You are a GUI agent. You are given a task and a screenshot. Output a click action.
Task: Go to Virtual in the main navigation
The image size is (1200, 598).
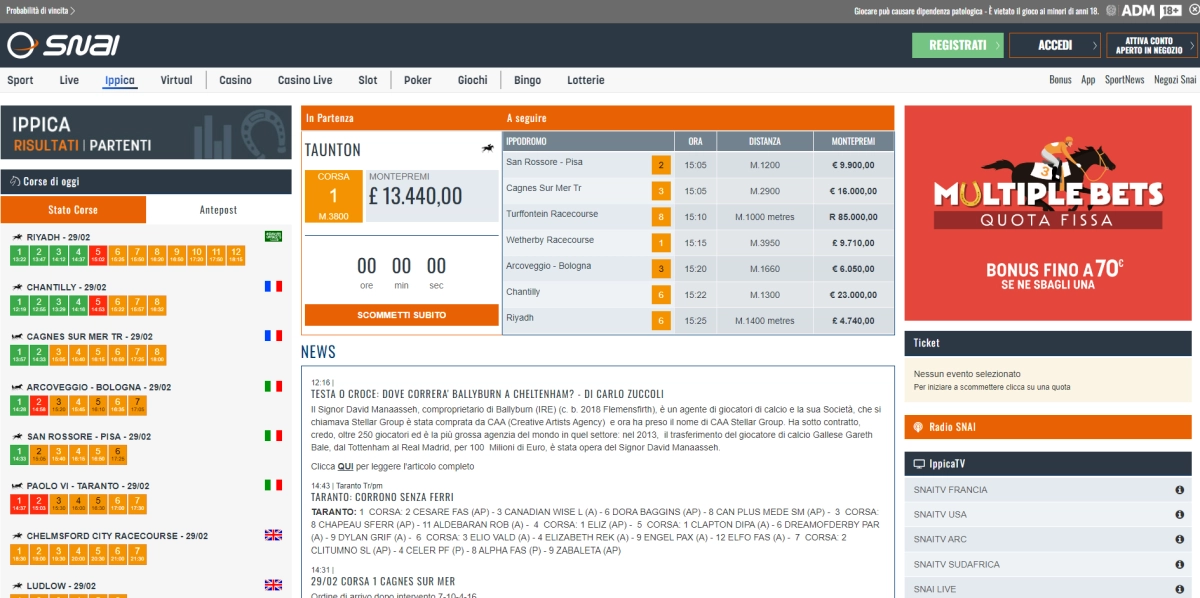(176, 80)
